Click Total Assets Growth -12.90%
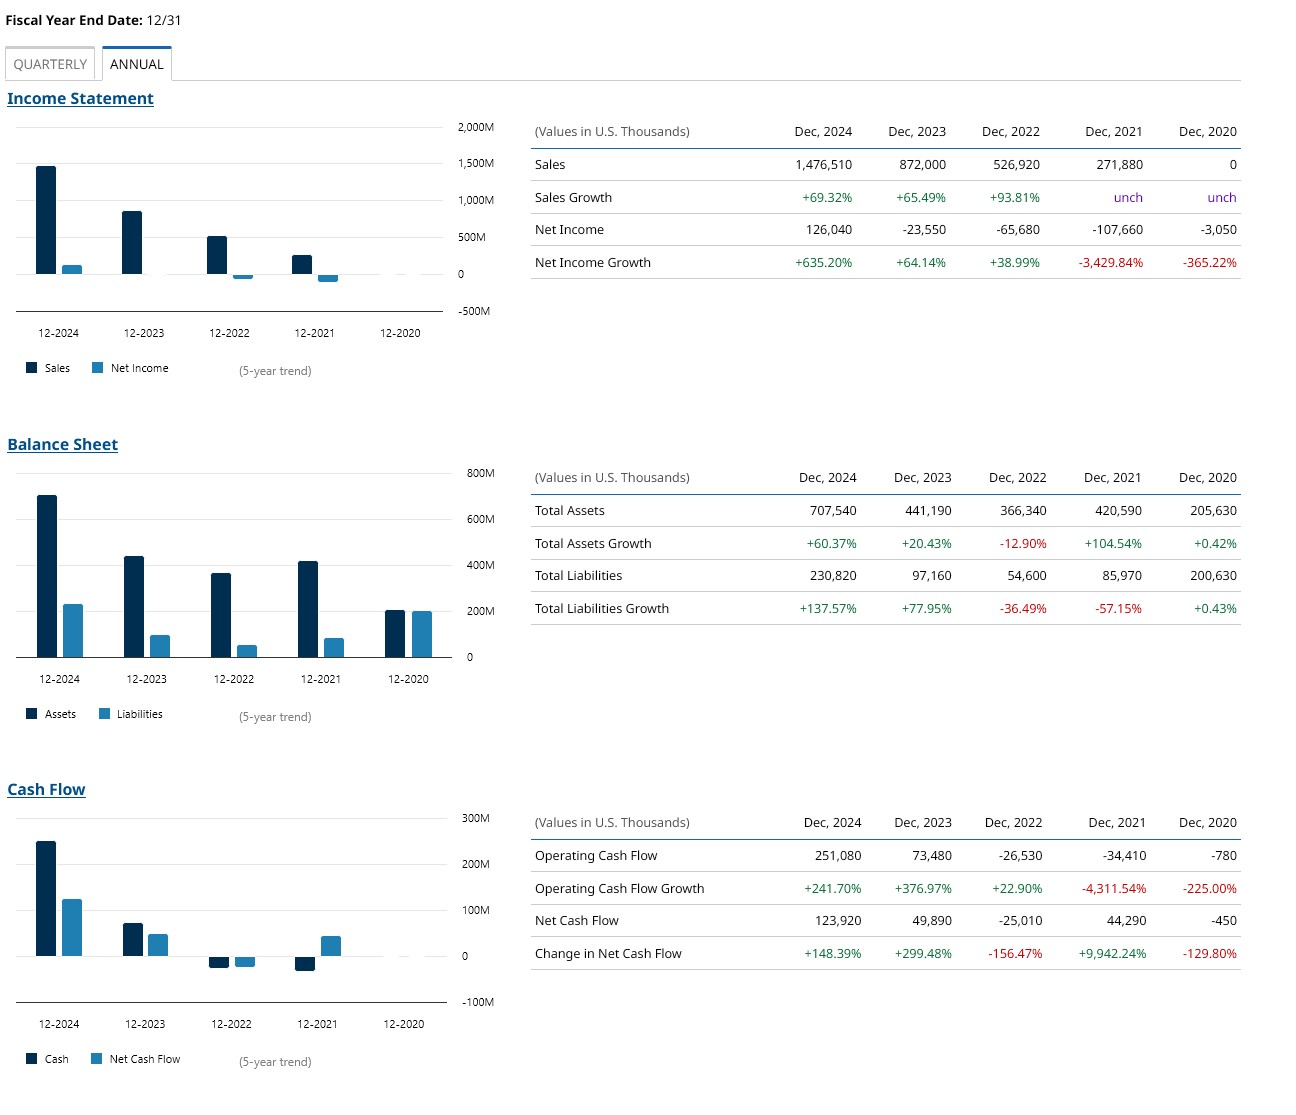 pyautogui.click(x=1023, y=544)
